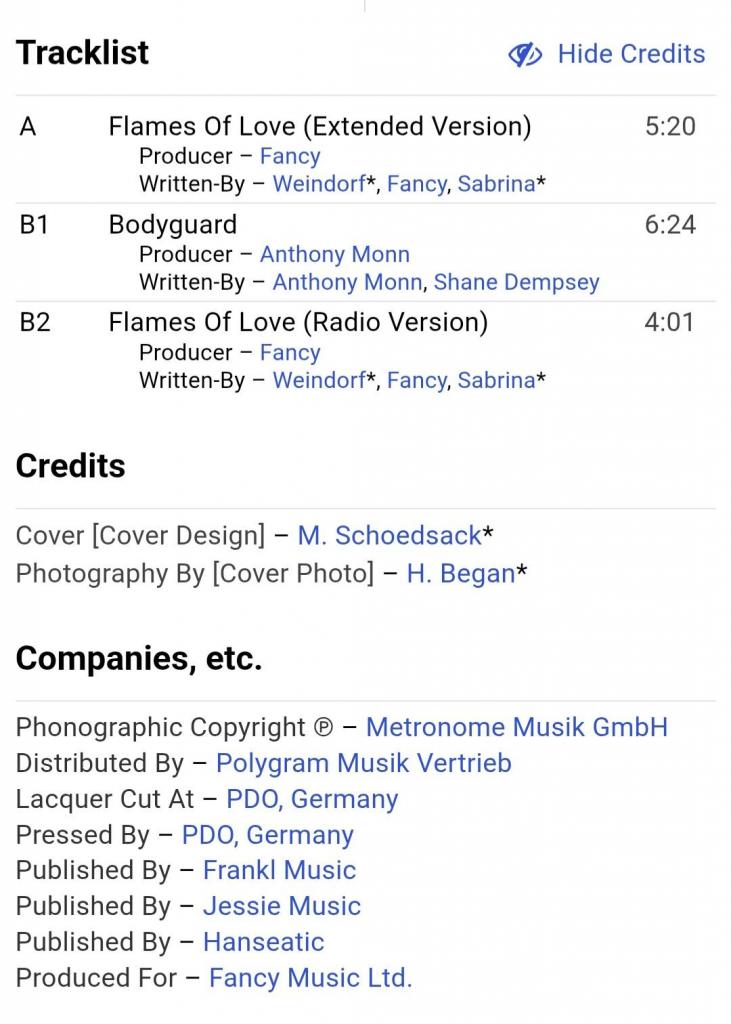731x1024 pixels.
Task: Open M. Schoedsack cover design credit
Action: [389, 536]
